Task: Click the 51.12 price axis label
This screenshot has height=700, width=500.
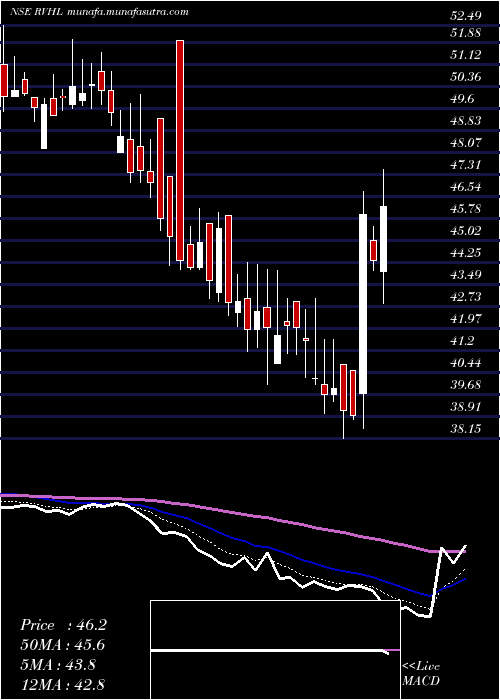Action: pyautogui.click(x=466, y=55)
